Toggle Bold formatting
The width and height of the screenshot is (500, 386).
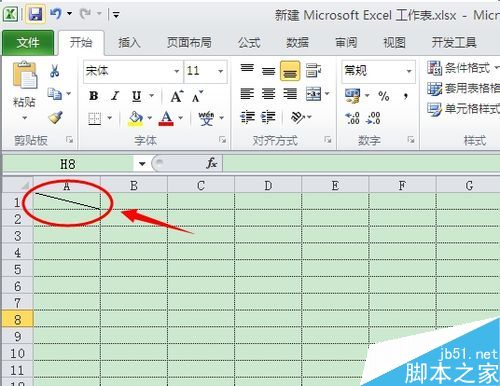pos(94,96)
